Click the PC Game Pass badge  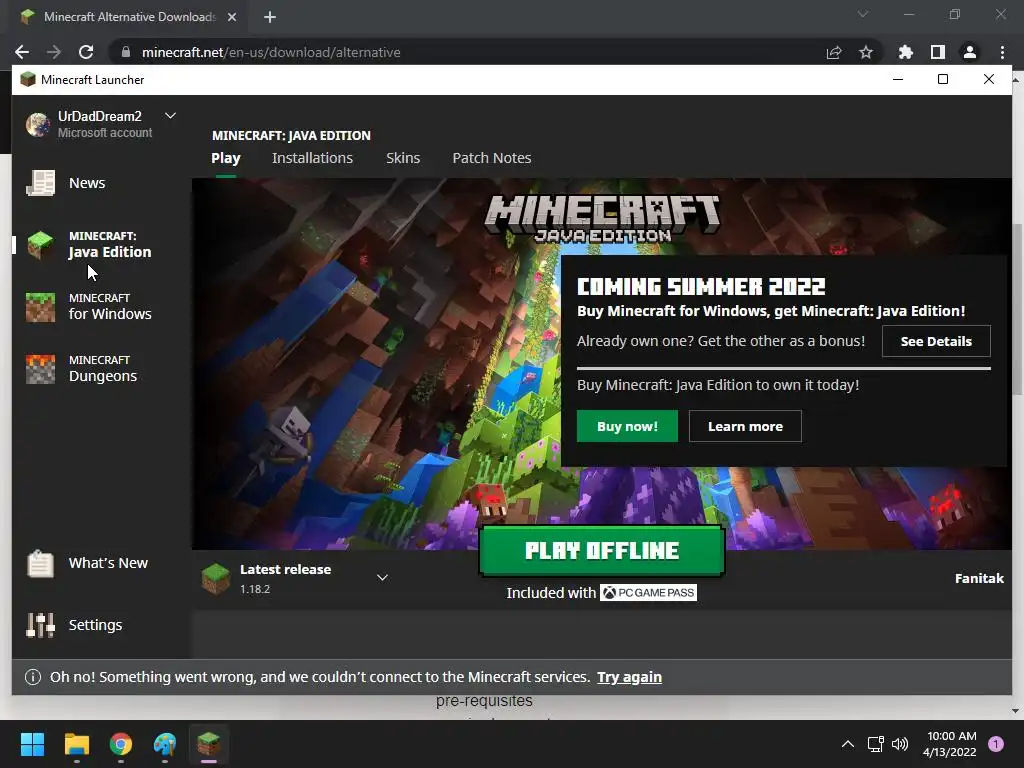tap(648, 592)
